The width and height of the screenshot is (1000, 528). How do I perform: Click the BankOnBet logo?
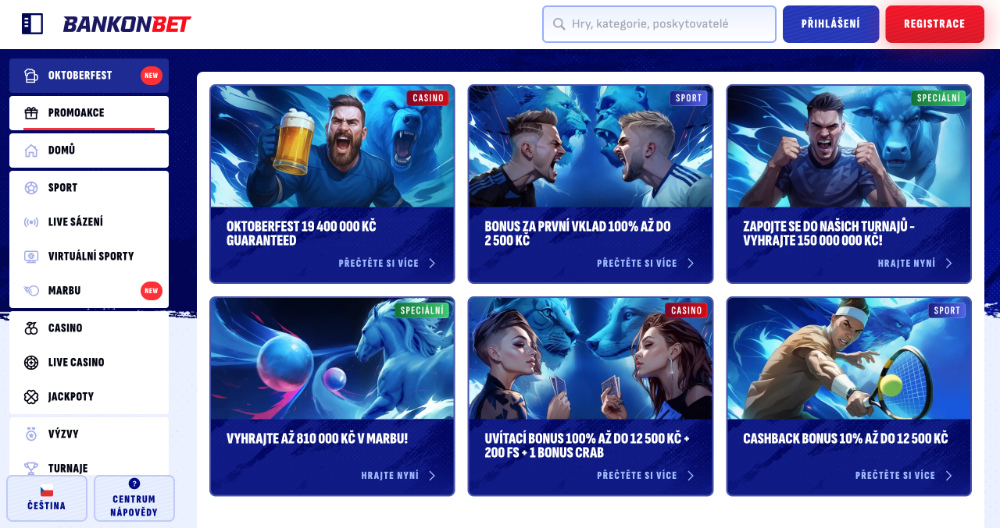tap(127, 24)
